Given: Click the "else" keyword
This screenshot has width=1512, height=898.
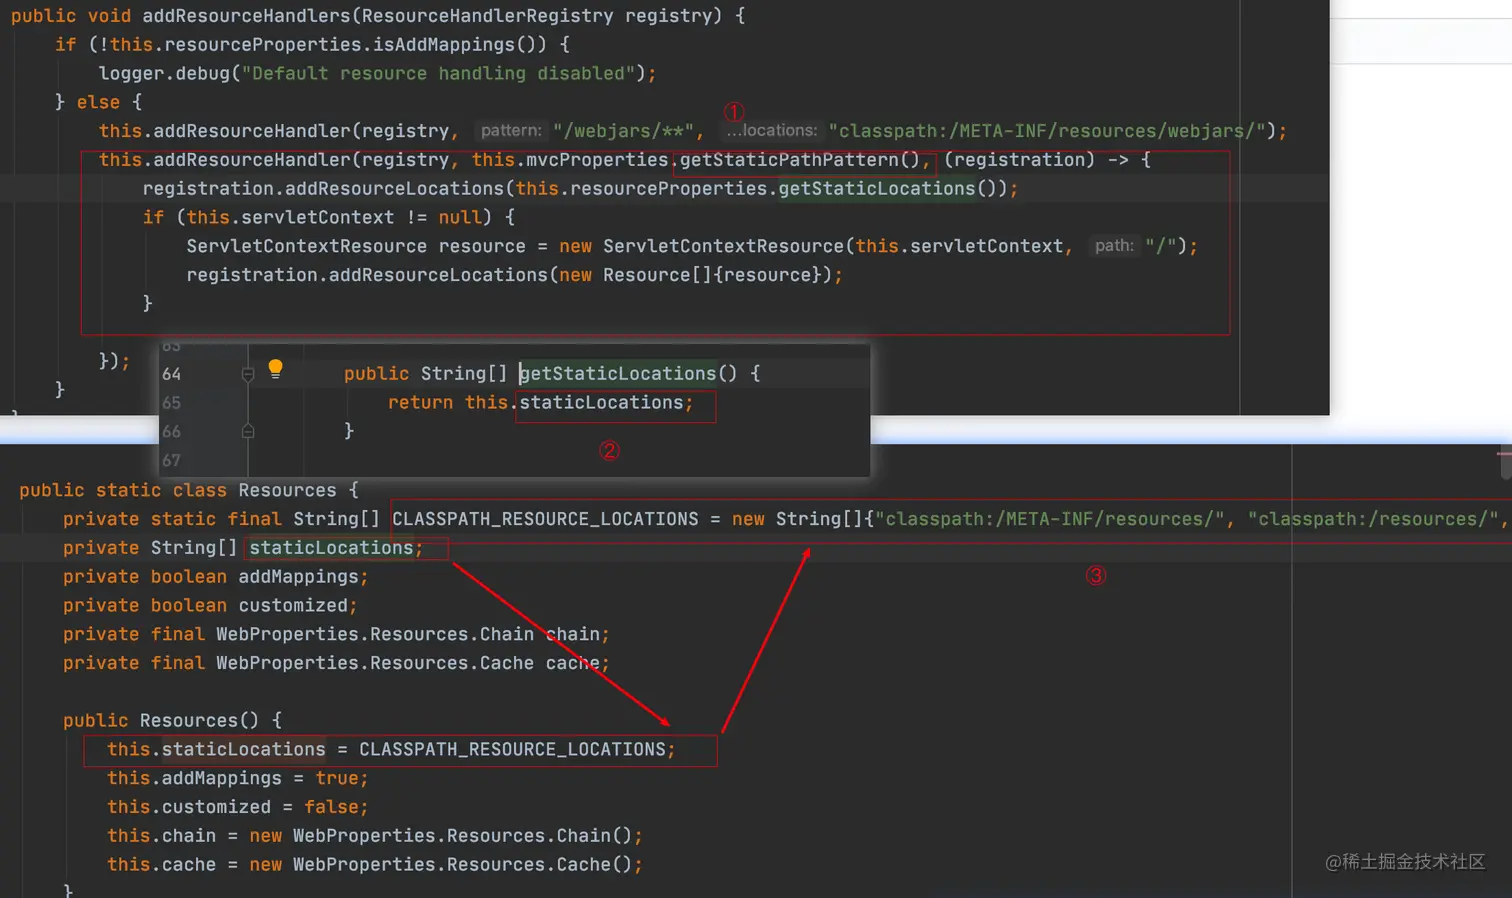Looking at the screenshot, I should (98, 103).
